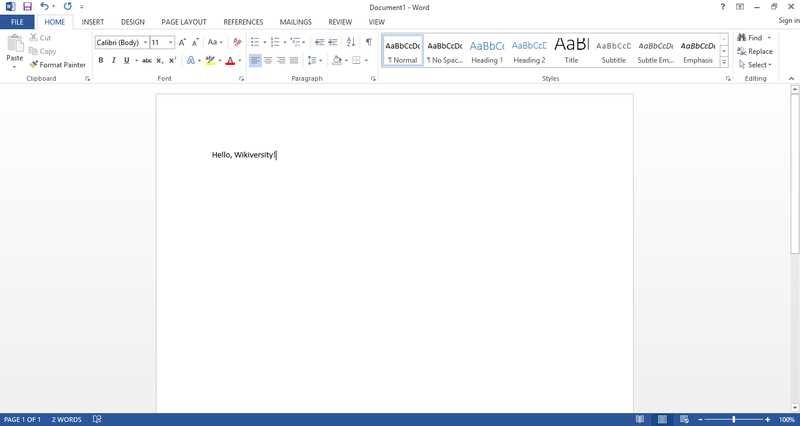Click the Sort icon in Paragraph group

click(x=351, y=42)
